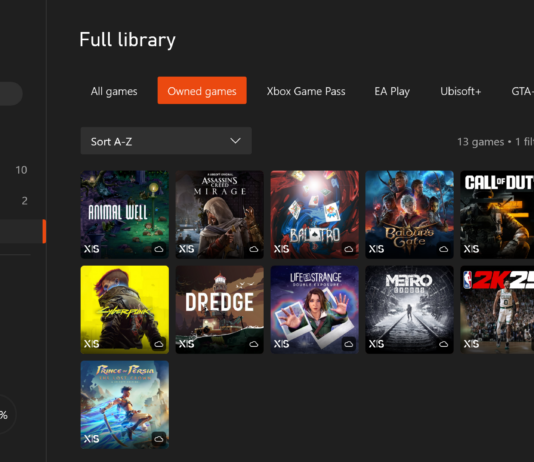Click the X|S badge on Cyberpunk

92,344
